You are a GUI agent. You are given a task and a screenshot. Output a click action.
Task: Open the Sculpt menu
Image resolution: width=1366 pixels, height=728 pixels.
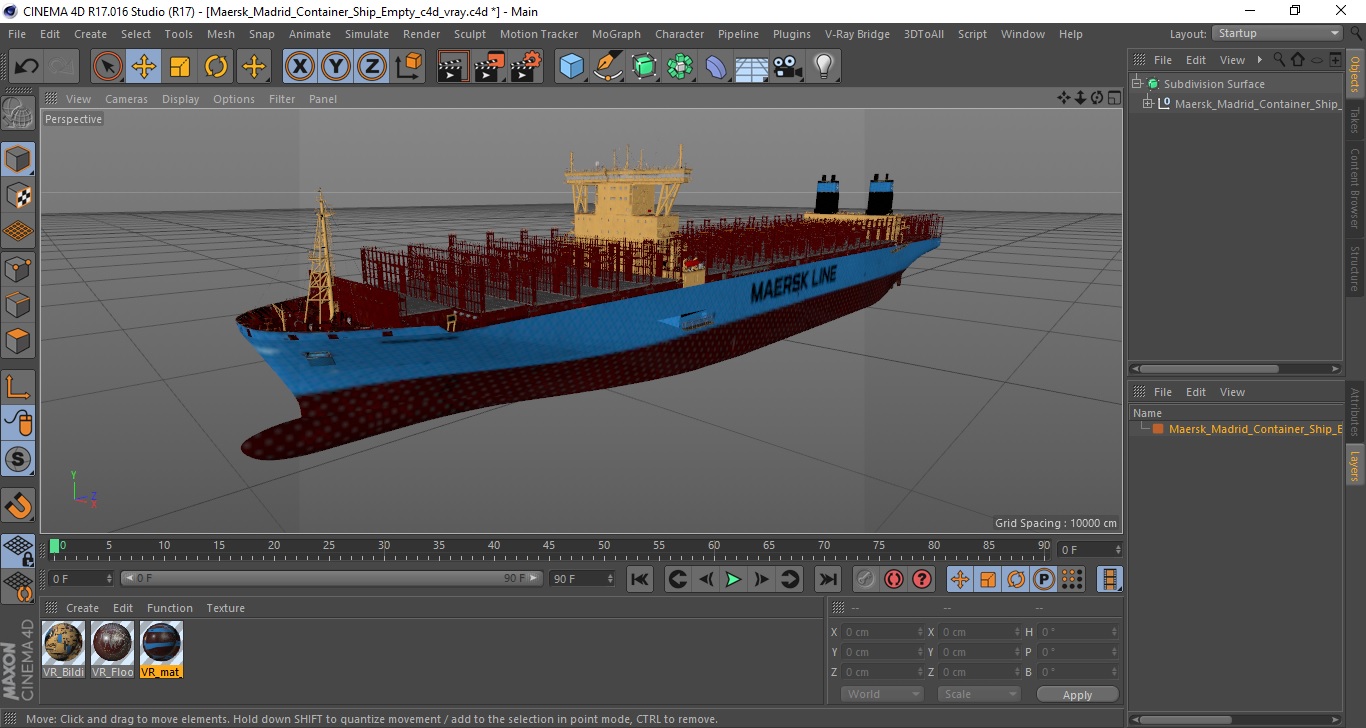pyautogui.click(x=470, y=34)
